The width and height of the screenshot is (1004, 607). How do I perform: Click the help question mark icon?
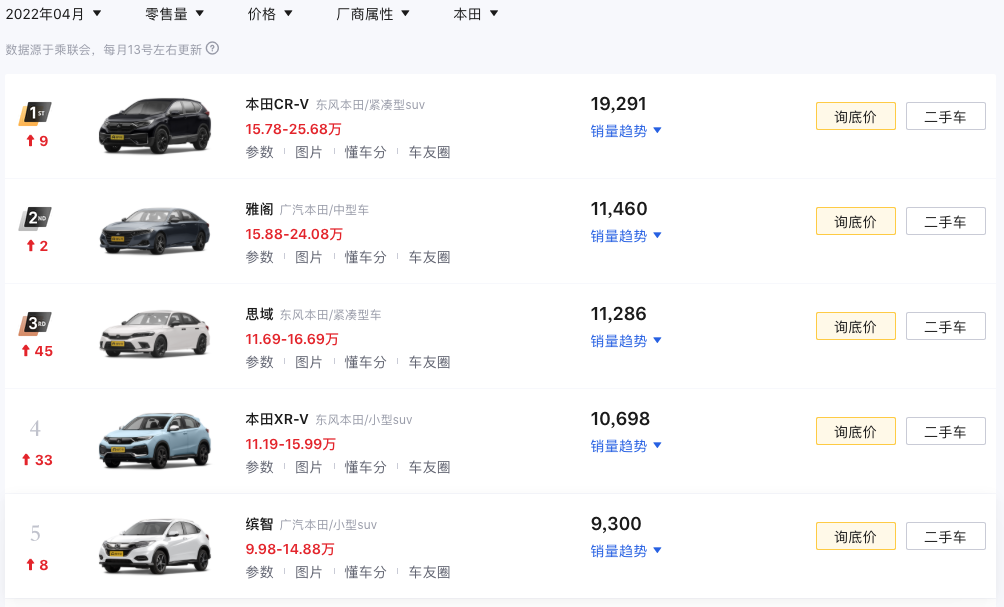(212, 48)
